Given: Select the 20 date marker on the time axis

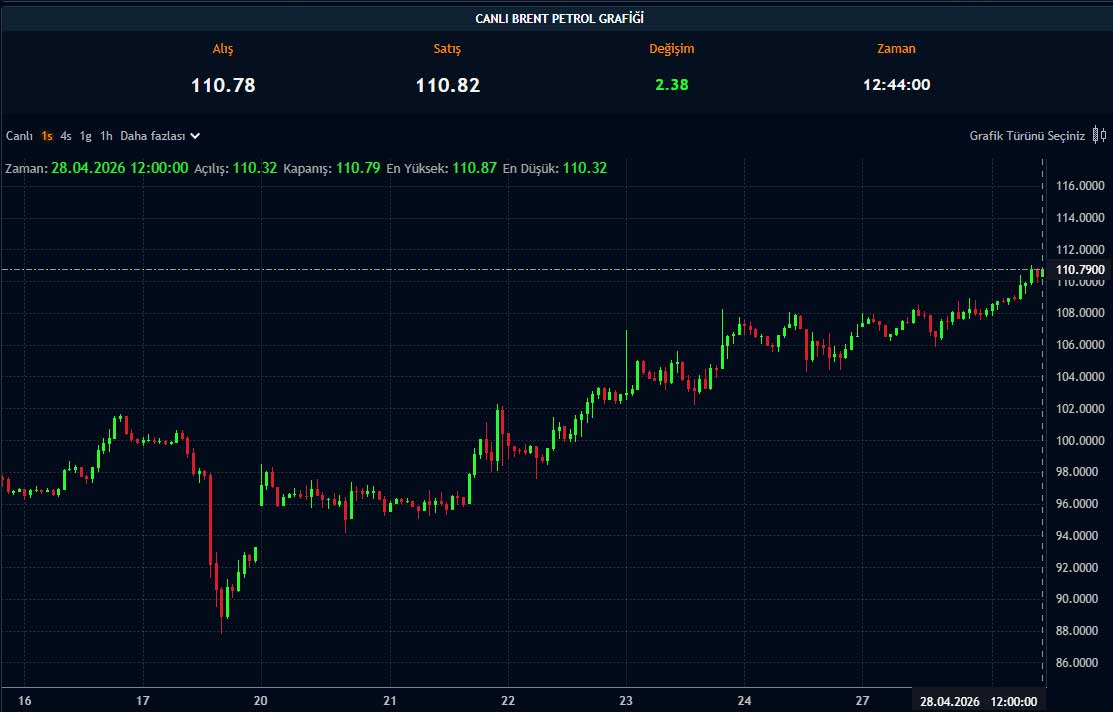Looking at the screenshot, I should point(260,701).
